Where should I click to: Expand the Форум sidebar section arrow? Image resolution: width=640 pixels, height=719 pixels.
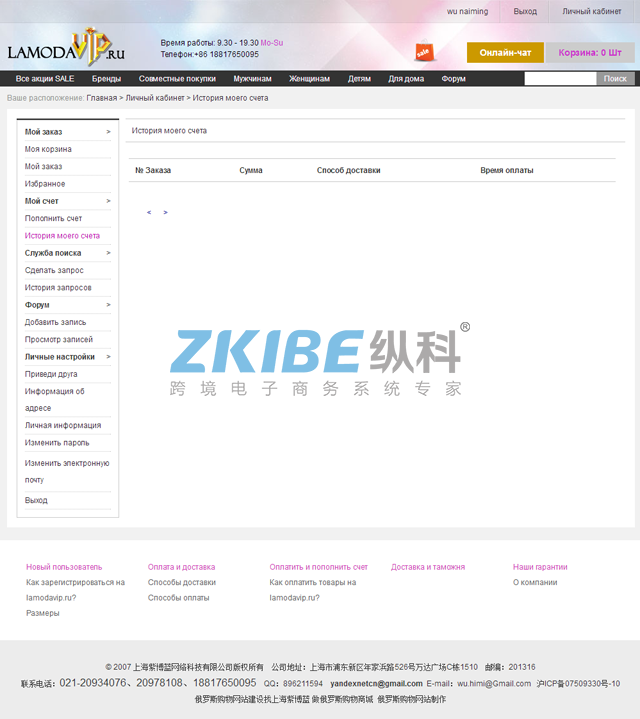coord(109,305)
